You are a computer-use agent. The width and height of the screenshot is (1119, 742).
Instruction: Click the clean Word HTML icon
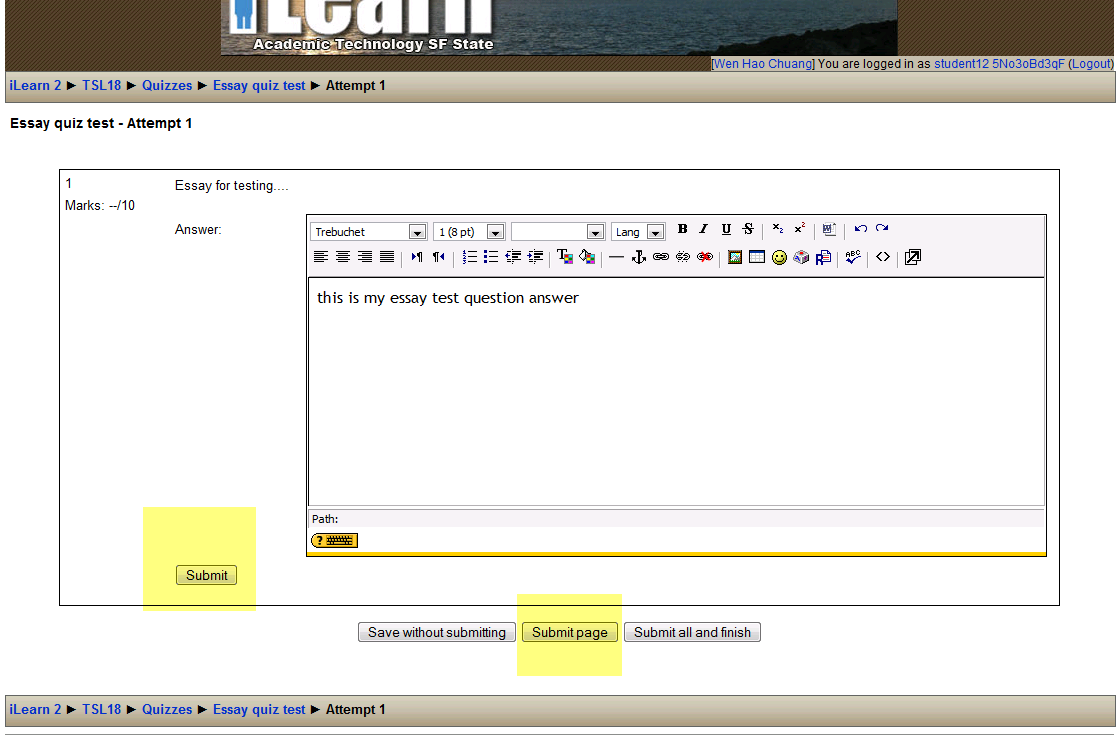point(829,229)
